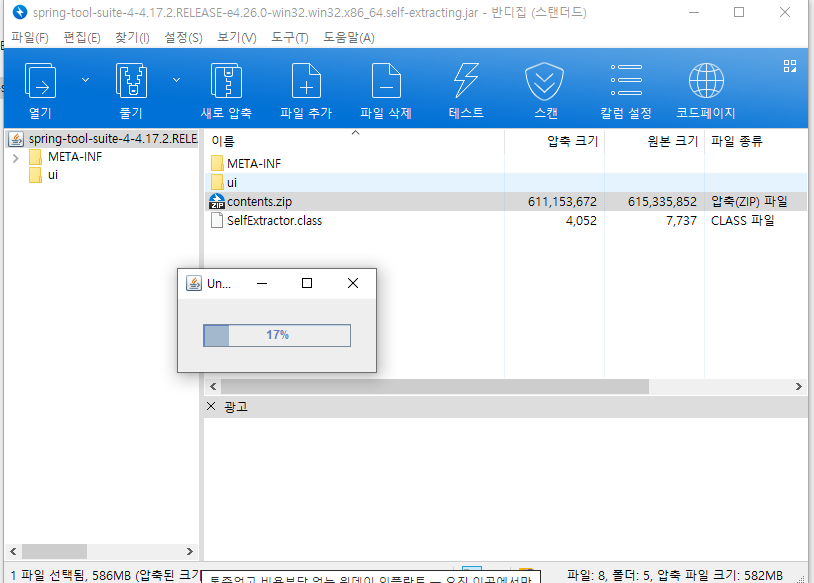Click the 테스트 lightning icon
Viewport: 814px width, 583px height.
coord(466,81)
